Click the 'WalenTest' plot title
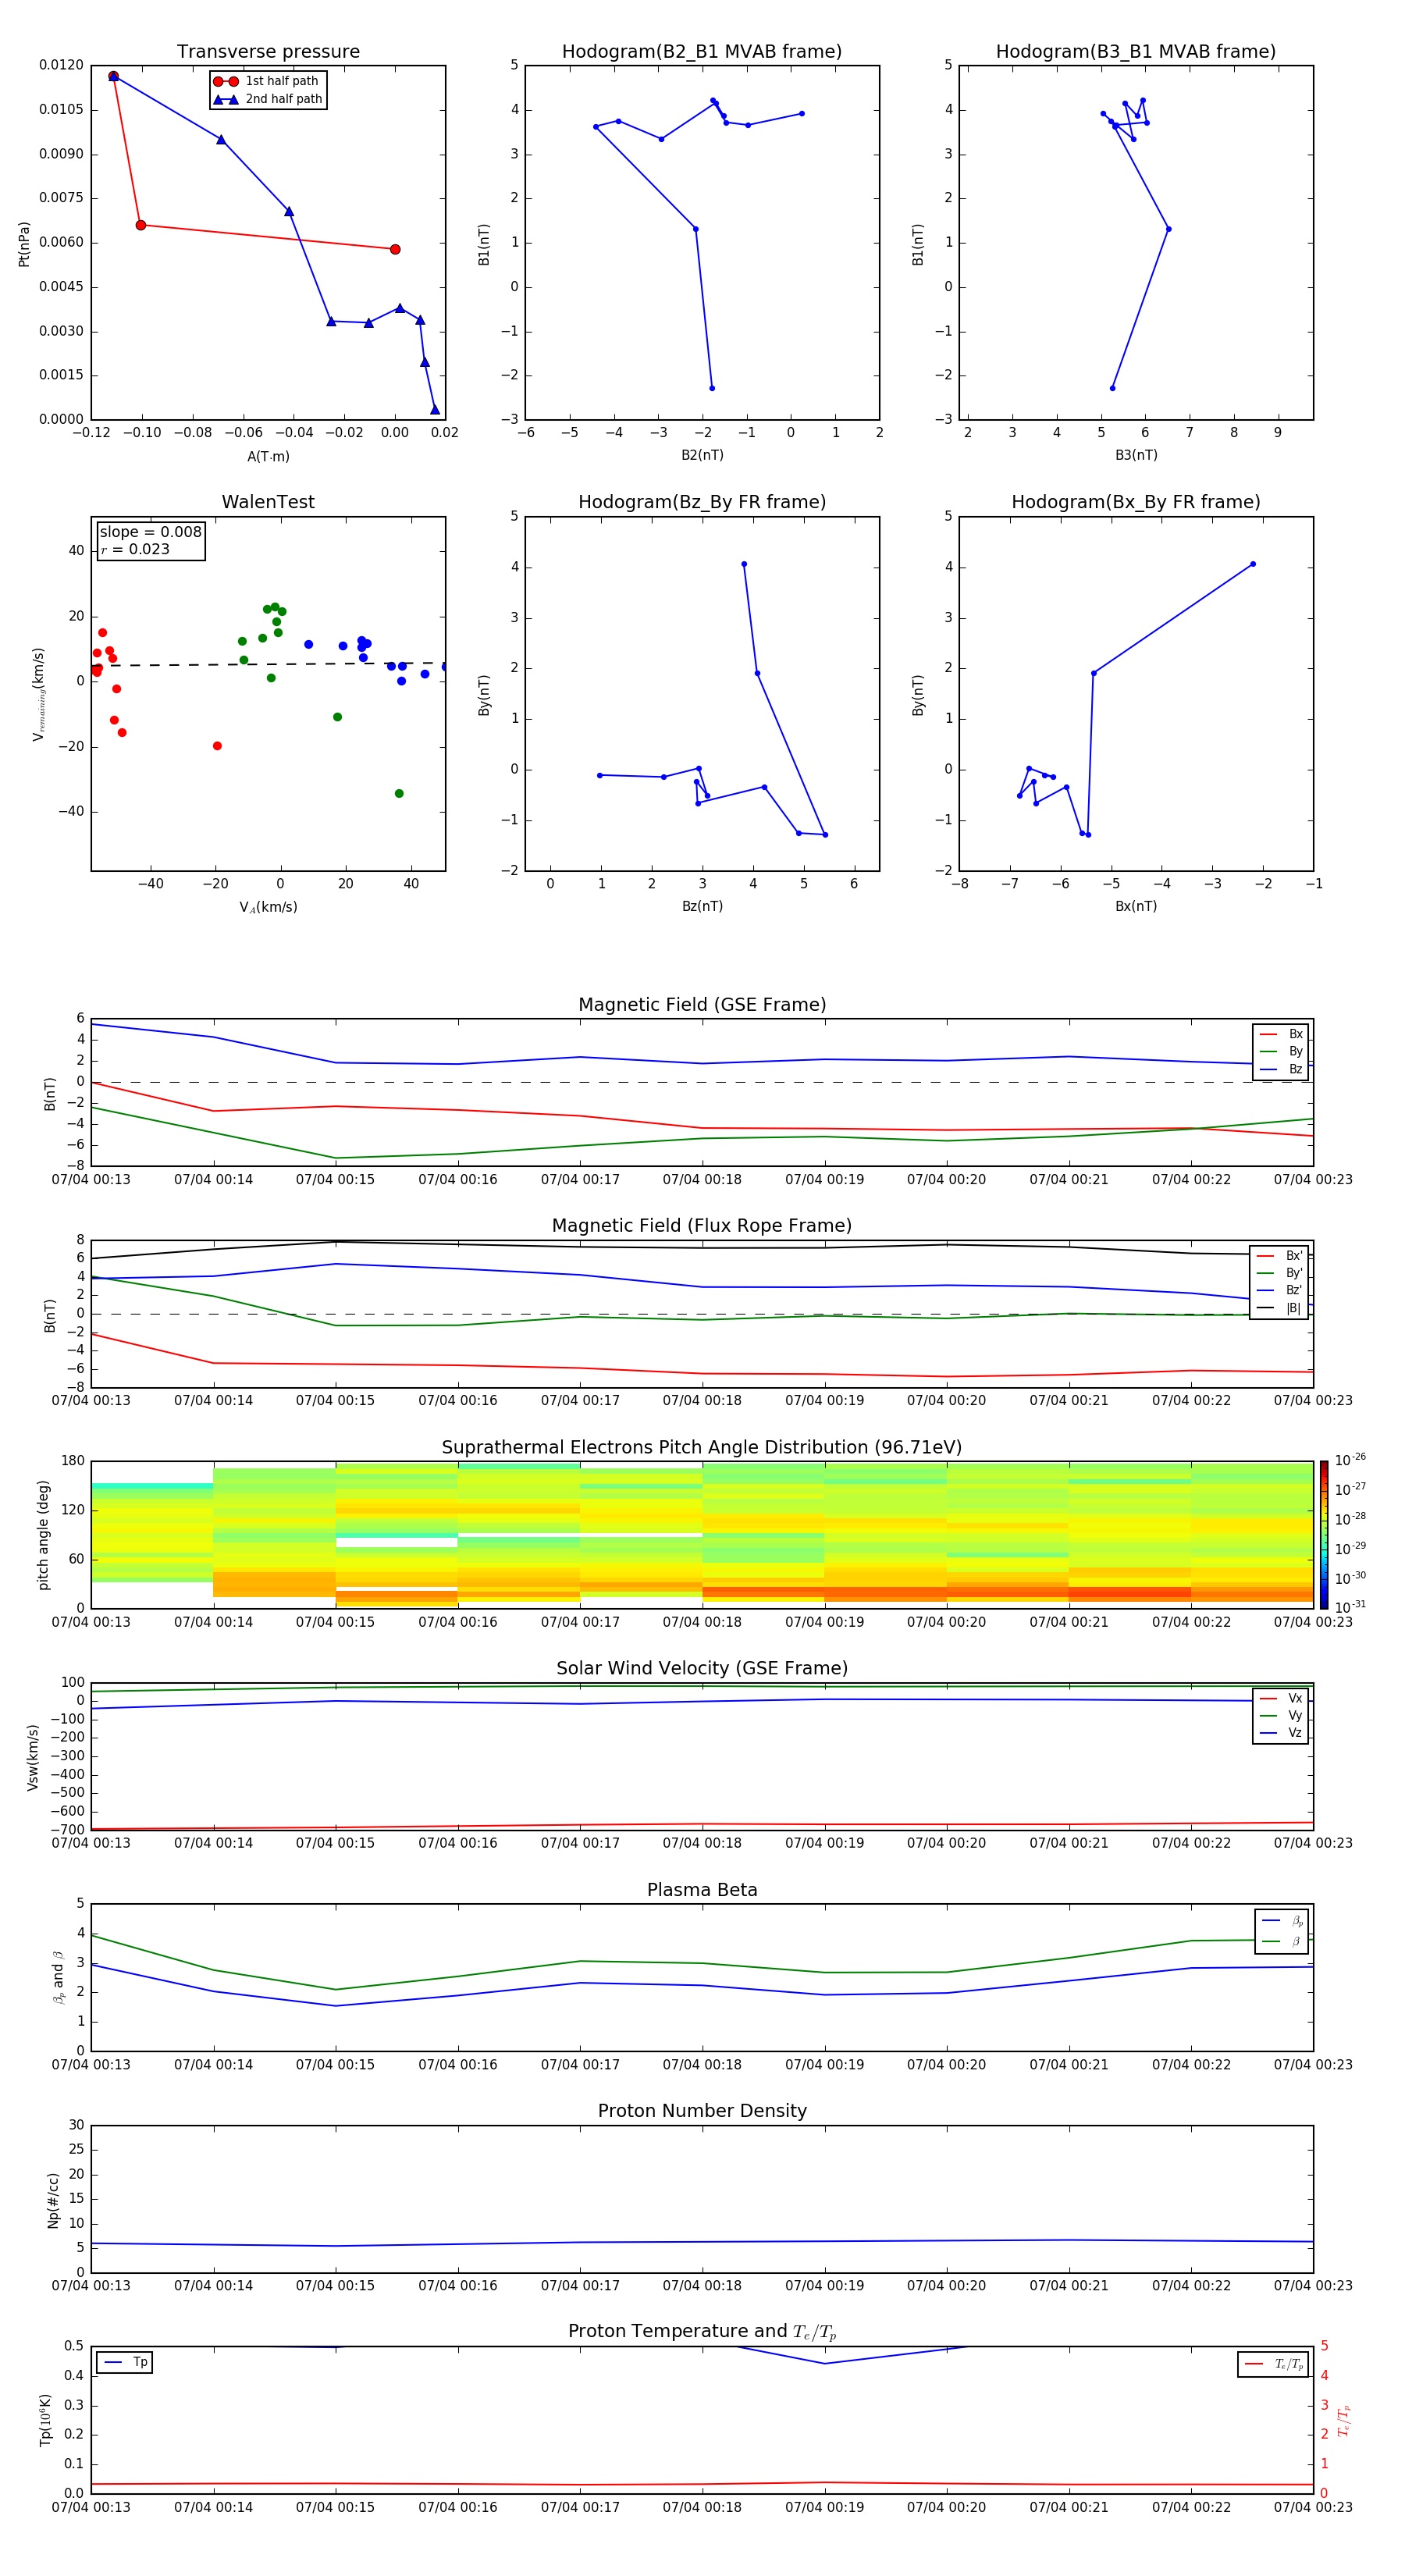 (268, 502)
